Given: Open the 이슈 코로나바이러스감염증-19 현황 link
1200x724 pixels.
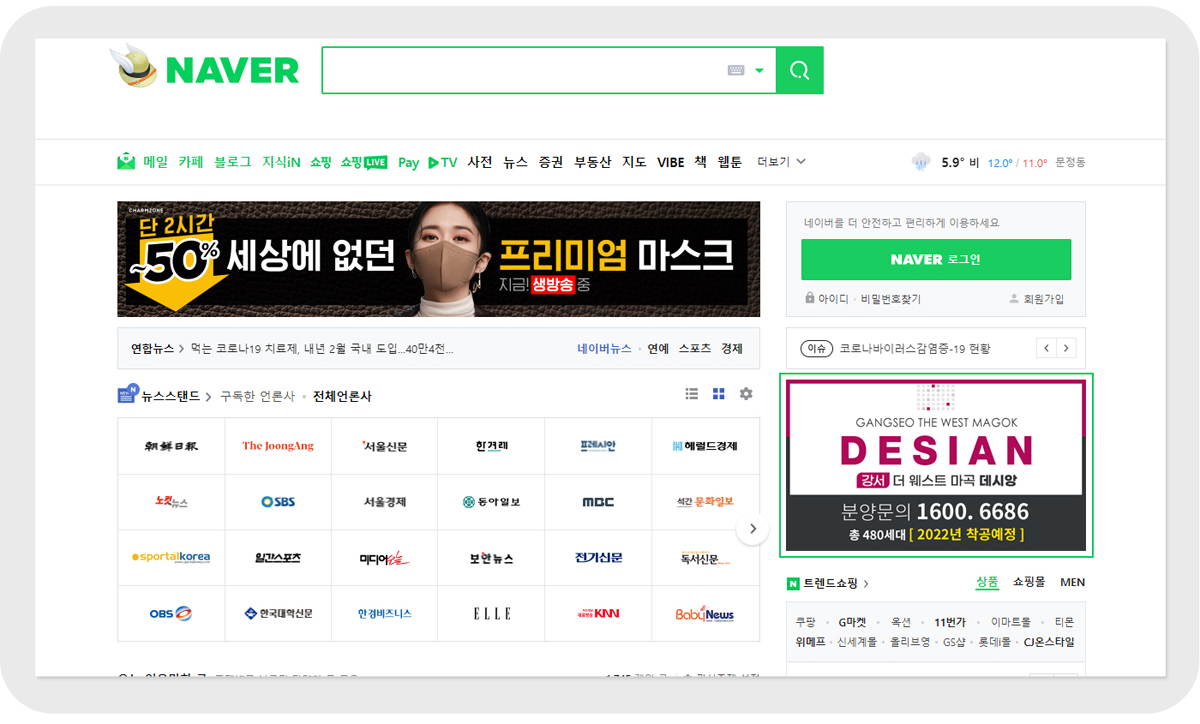Looking at the screenshot, I should [x=896, y=348].
